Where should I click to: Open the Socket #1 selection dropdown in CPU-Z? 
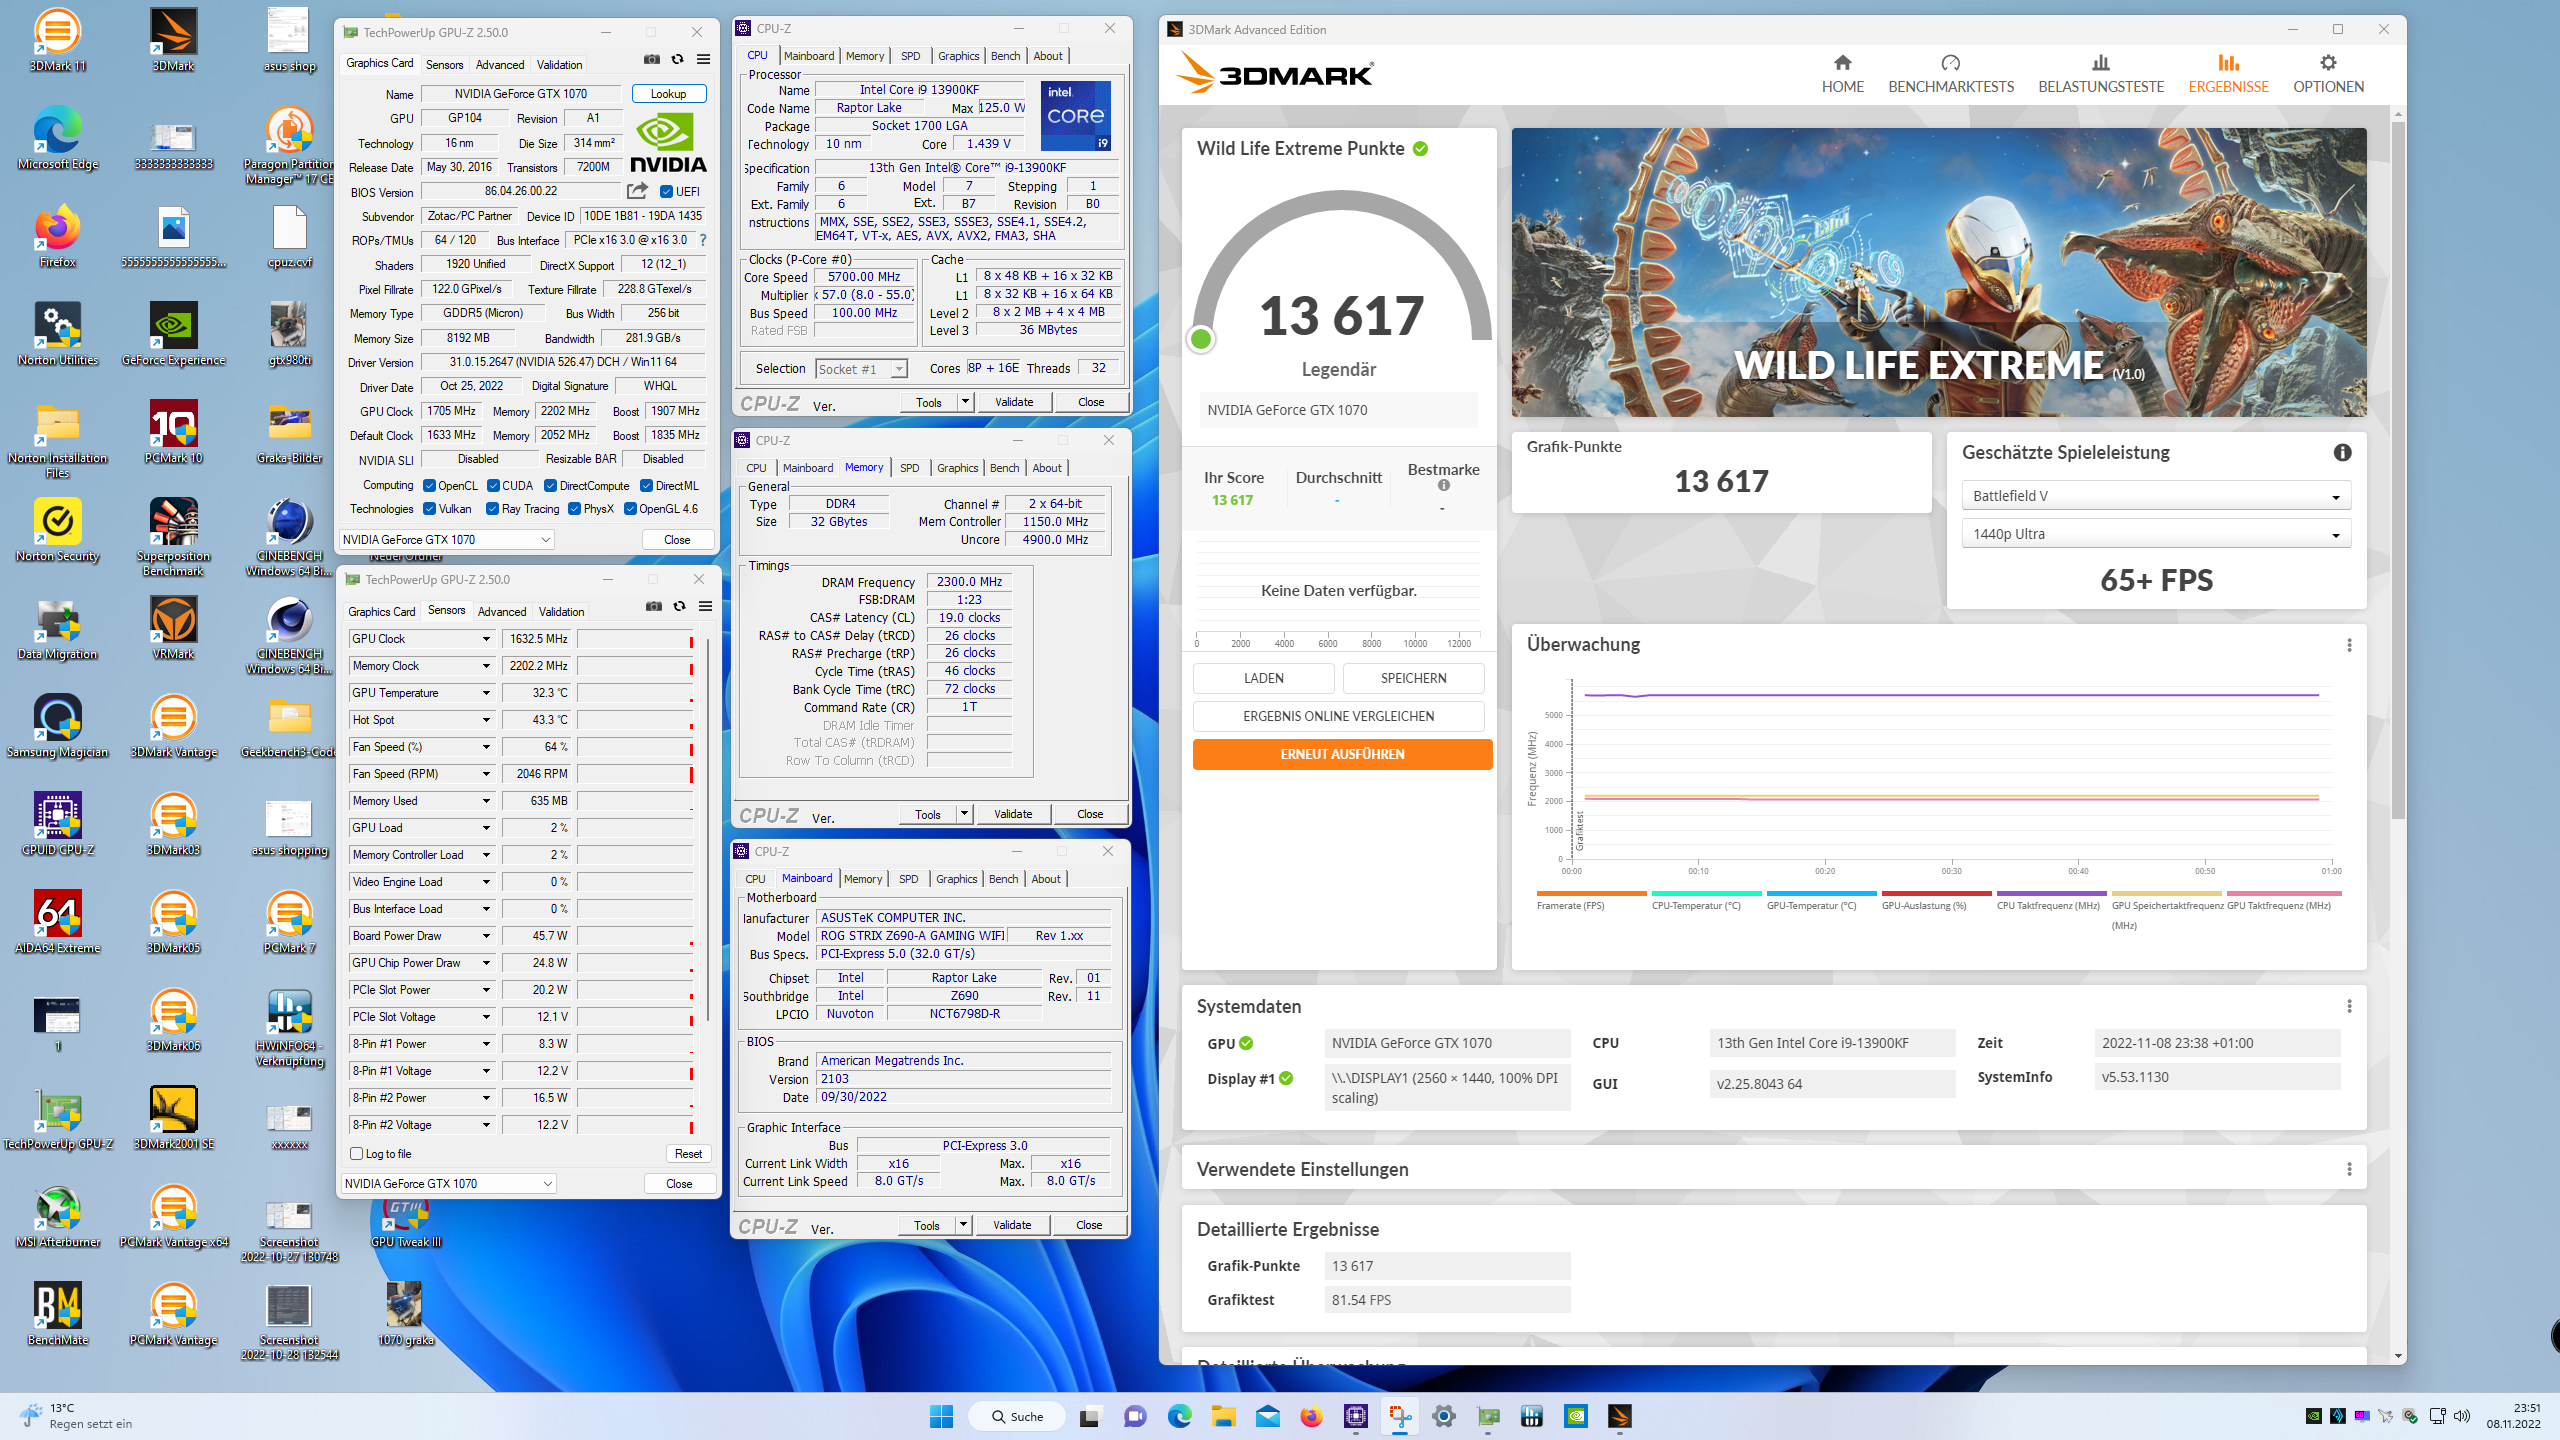pos(861,369)
